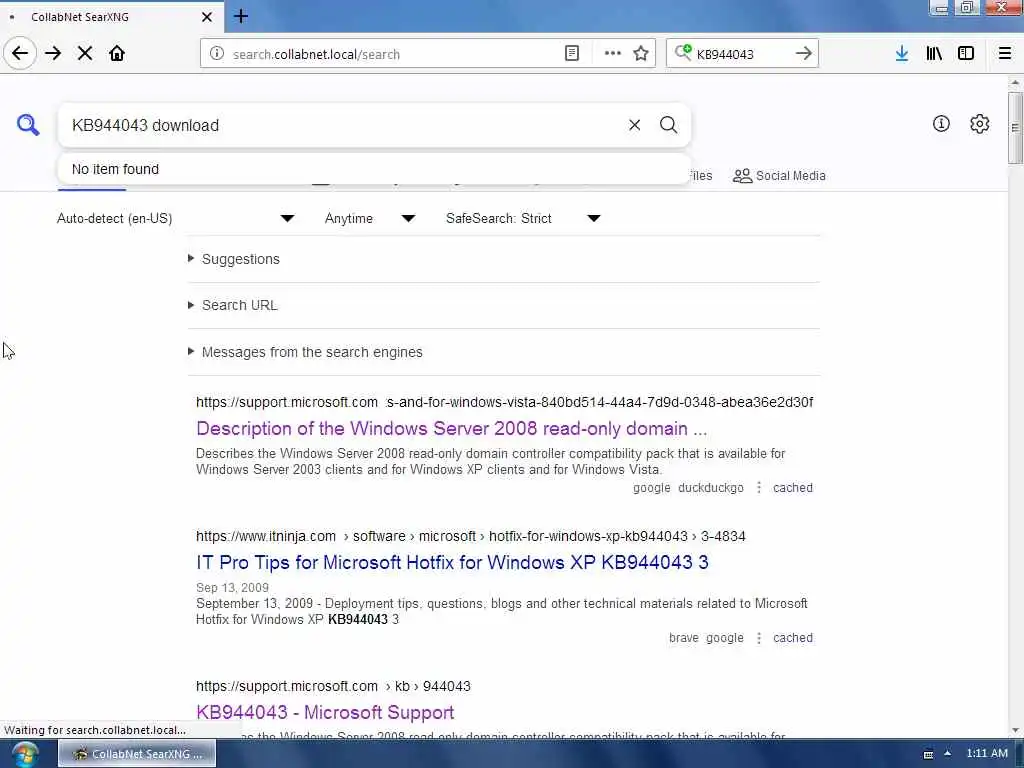Click the support.microsoft.com kb 944043 URL
The height and width of the screenshot is (768, 1024).
333,686
